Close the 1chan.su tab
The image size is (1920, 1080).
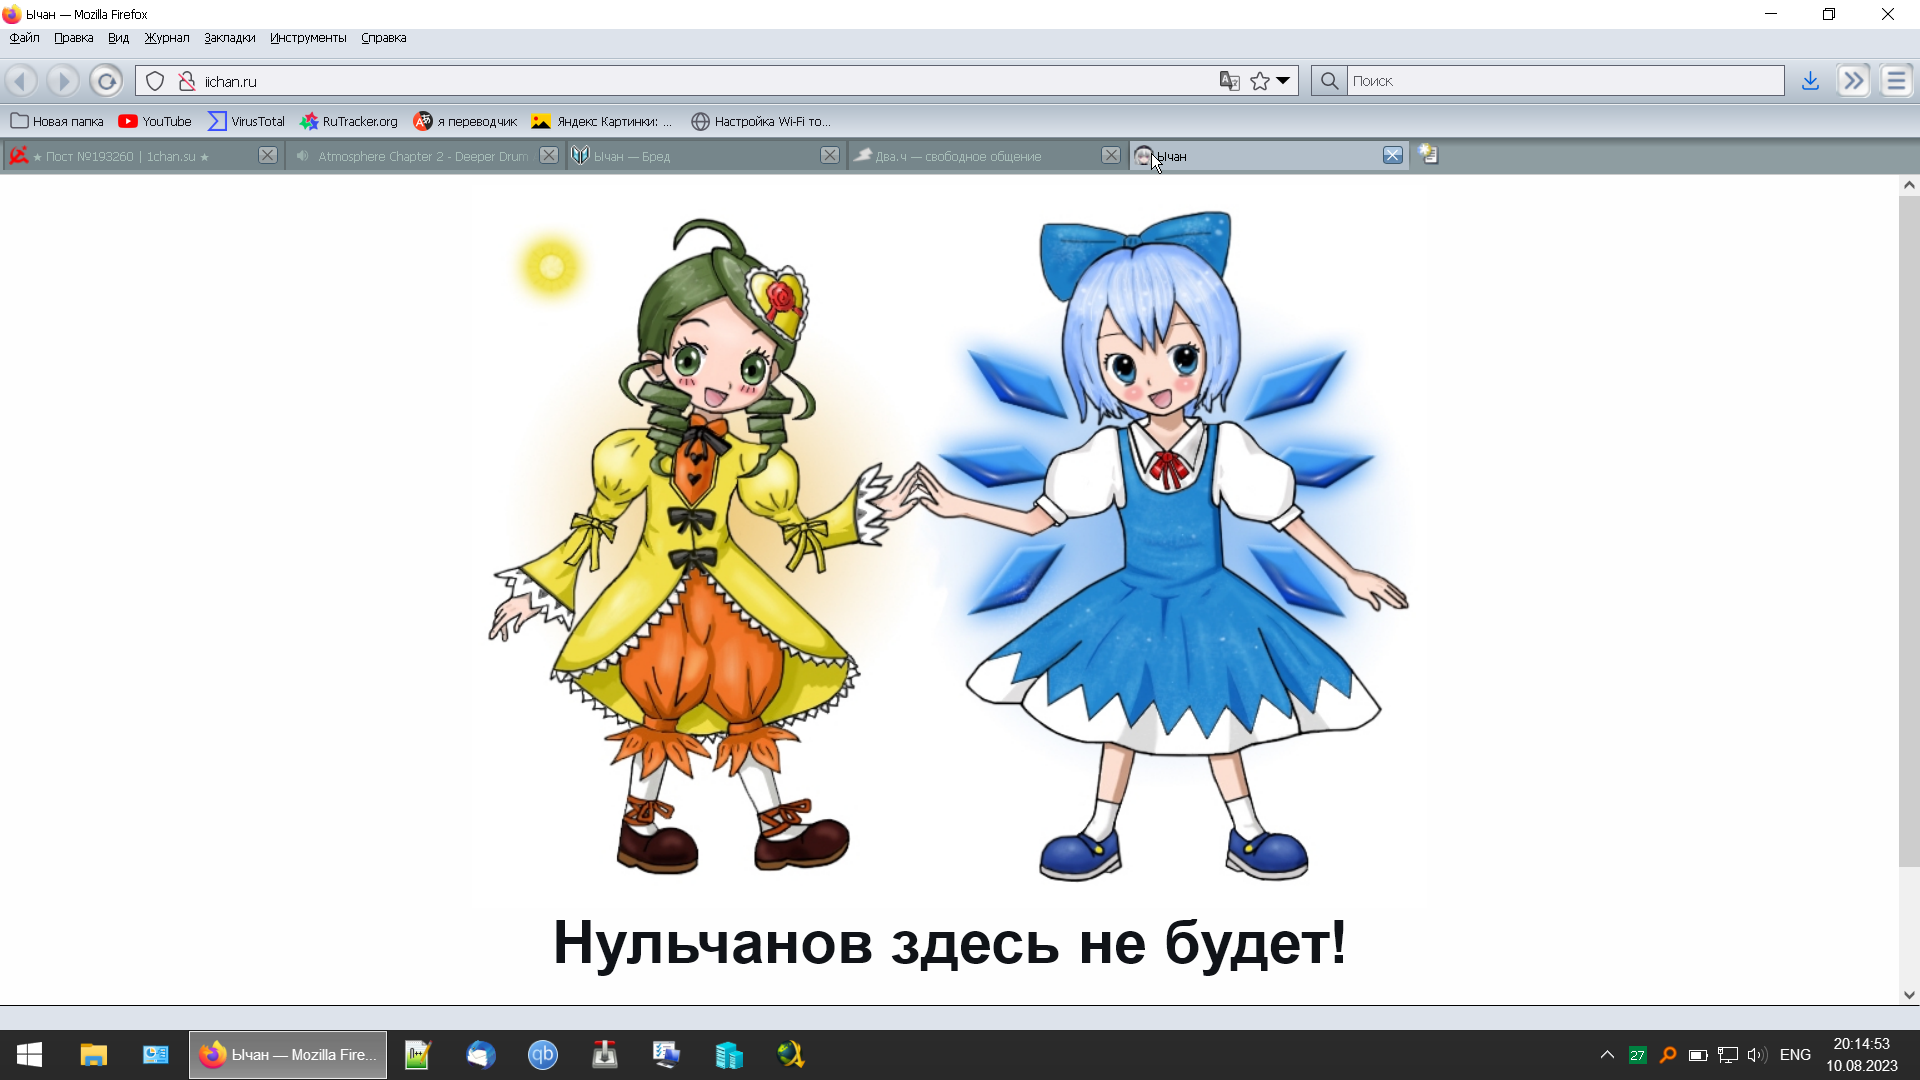pos(268,155)
